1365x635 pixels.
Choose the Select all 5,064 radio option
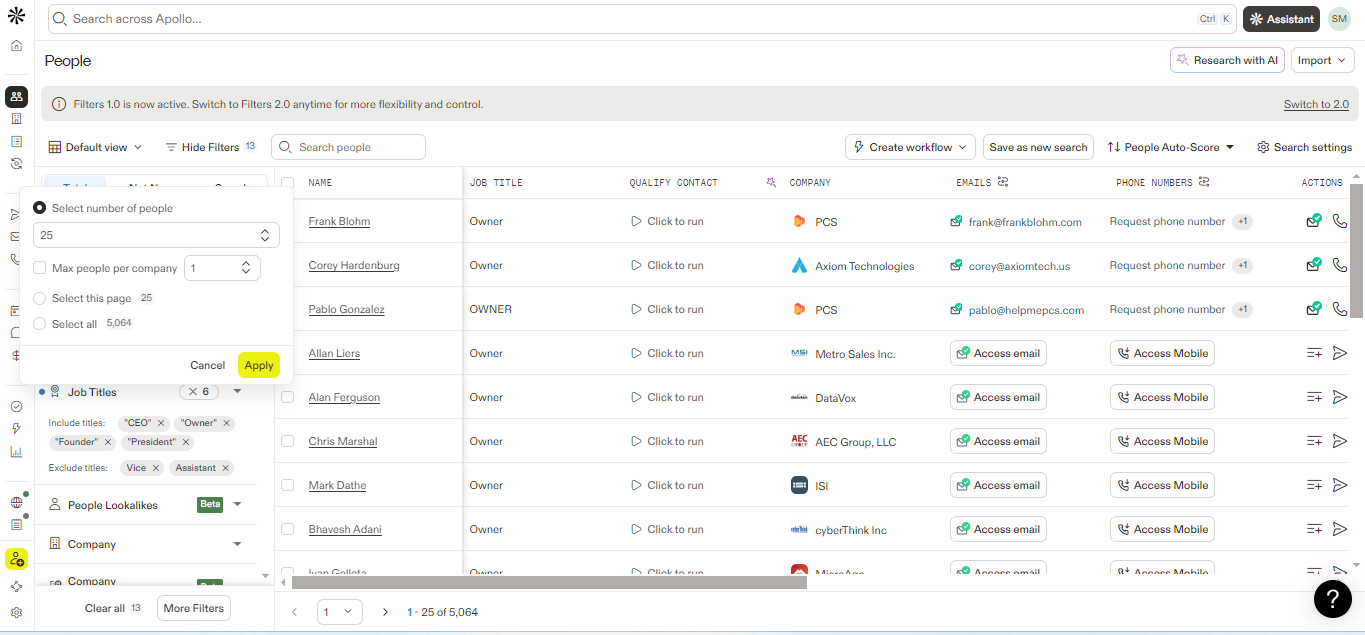40,324
